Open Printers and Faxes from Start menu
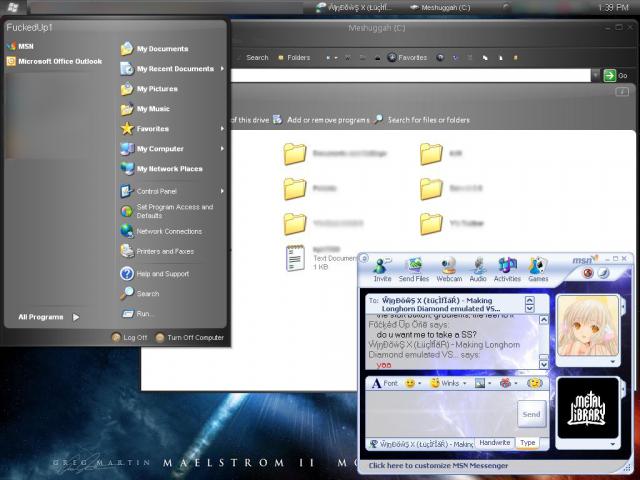This screenshot has width=640, height=480. point(157,251)
